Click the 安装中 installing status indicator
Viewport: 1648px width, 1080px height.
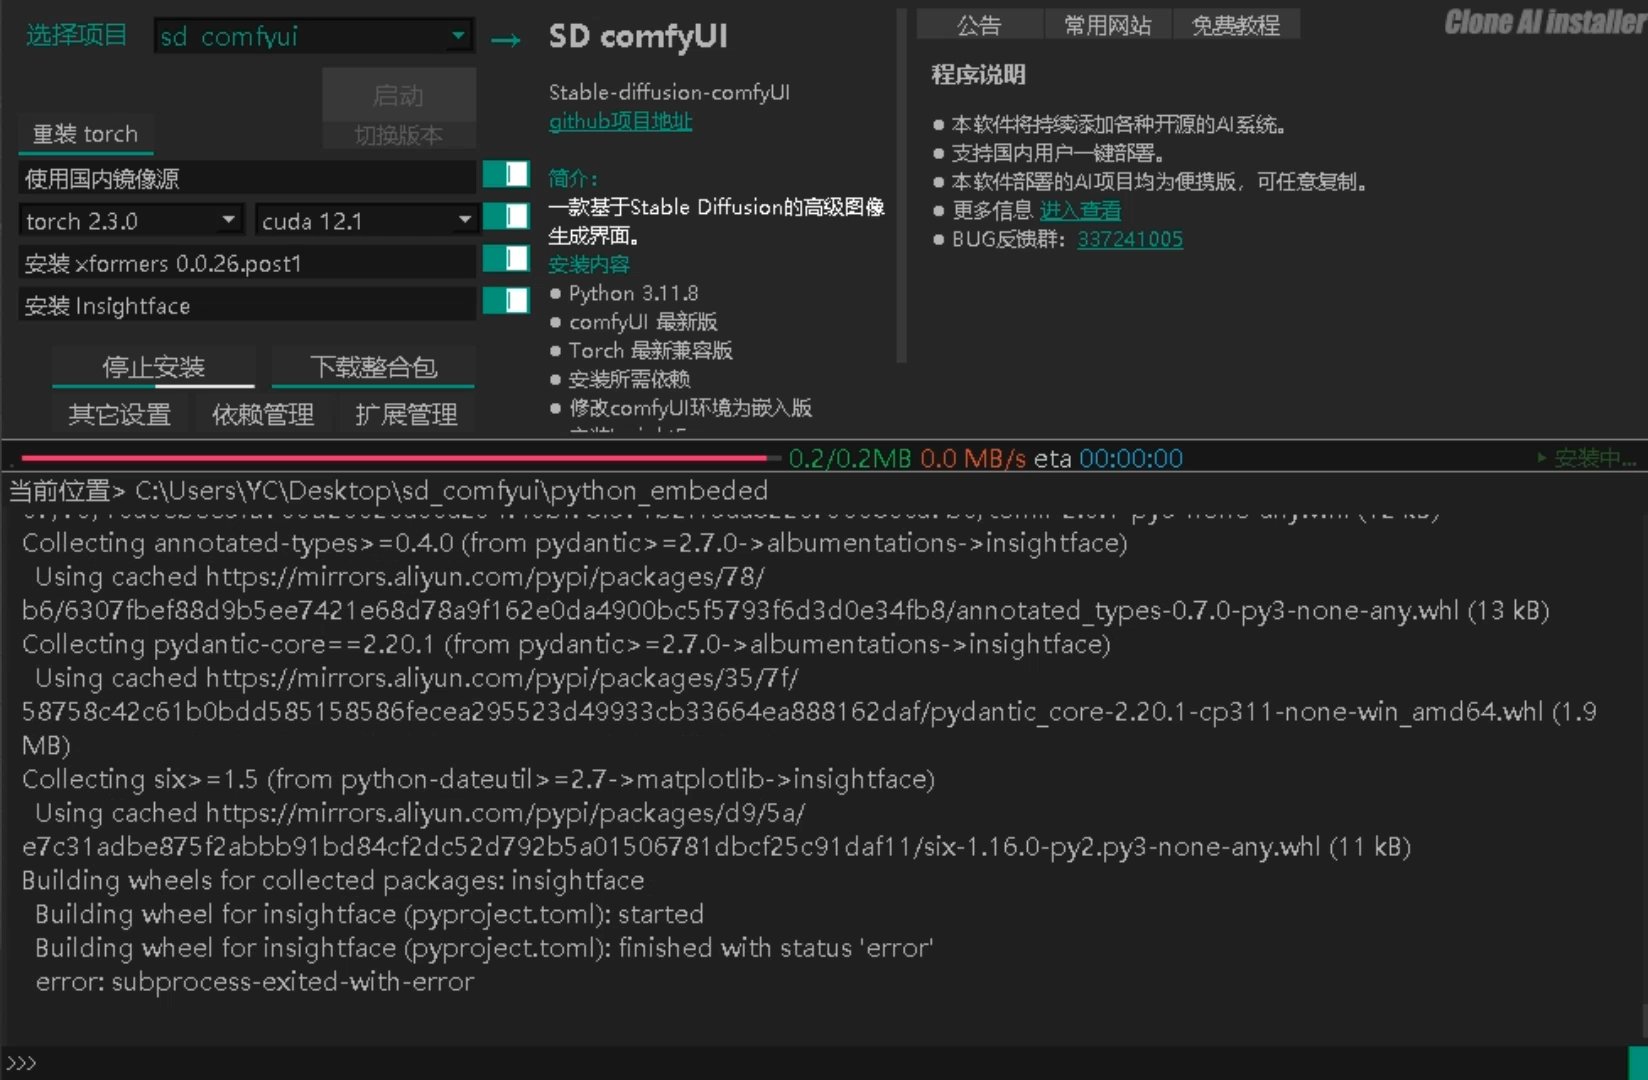(x=1588, y=458)
